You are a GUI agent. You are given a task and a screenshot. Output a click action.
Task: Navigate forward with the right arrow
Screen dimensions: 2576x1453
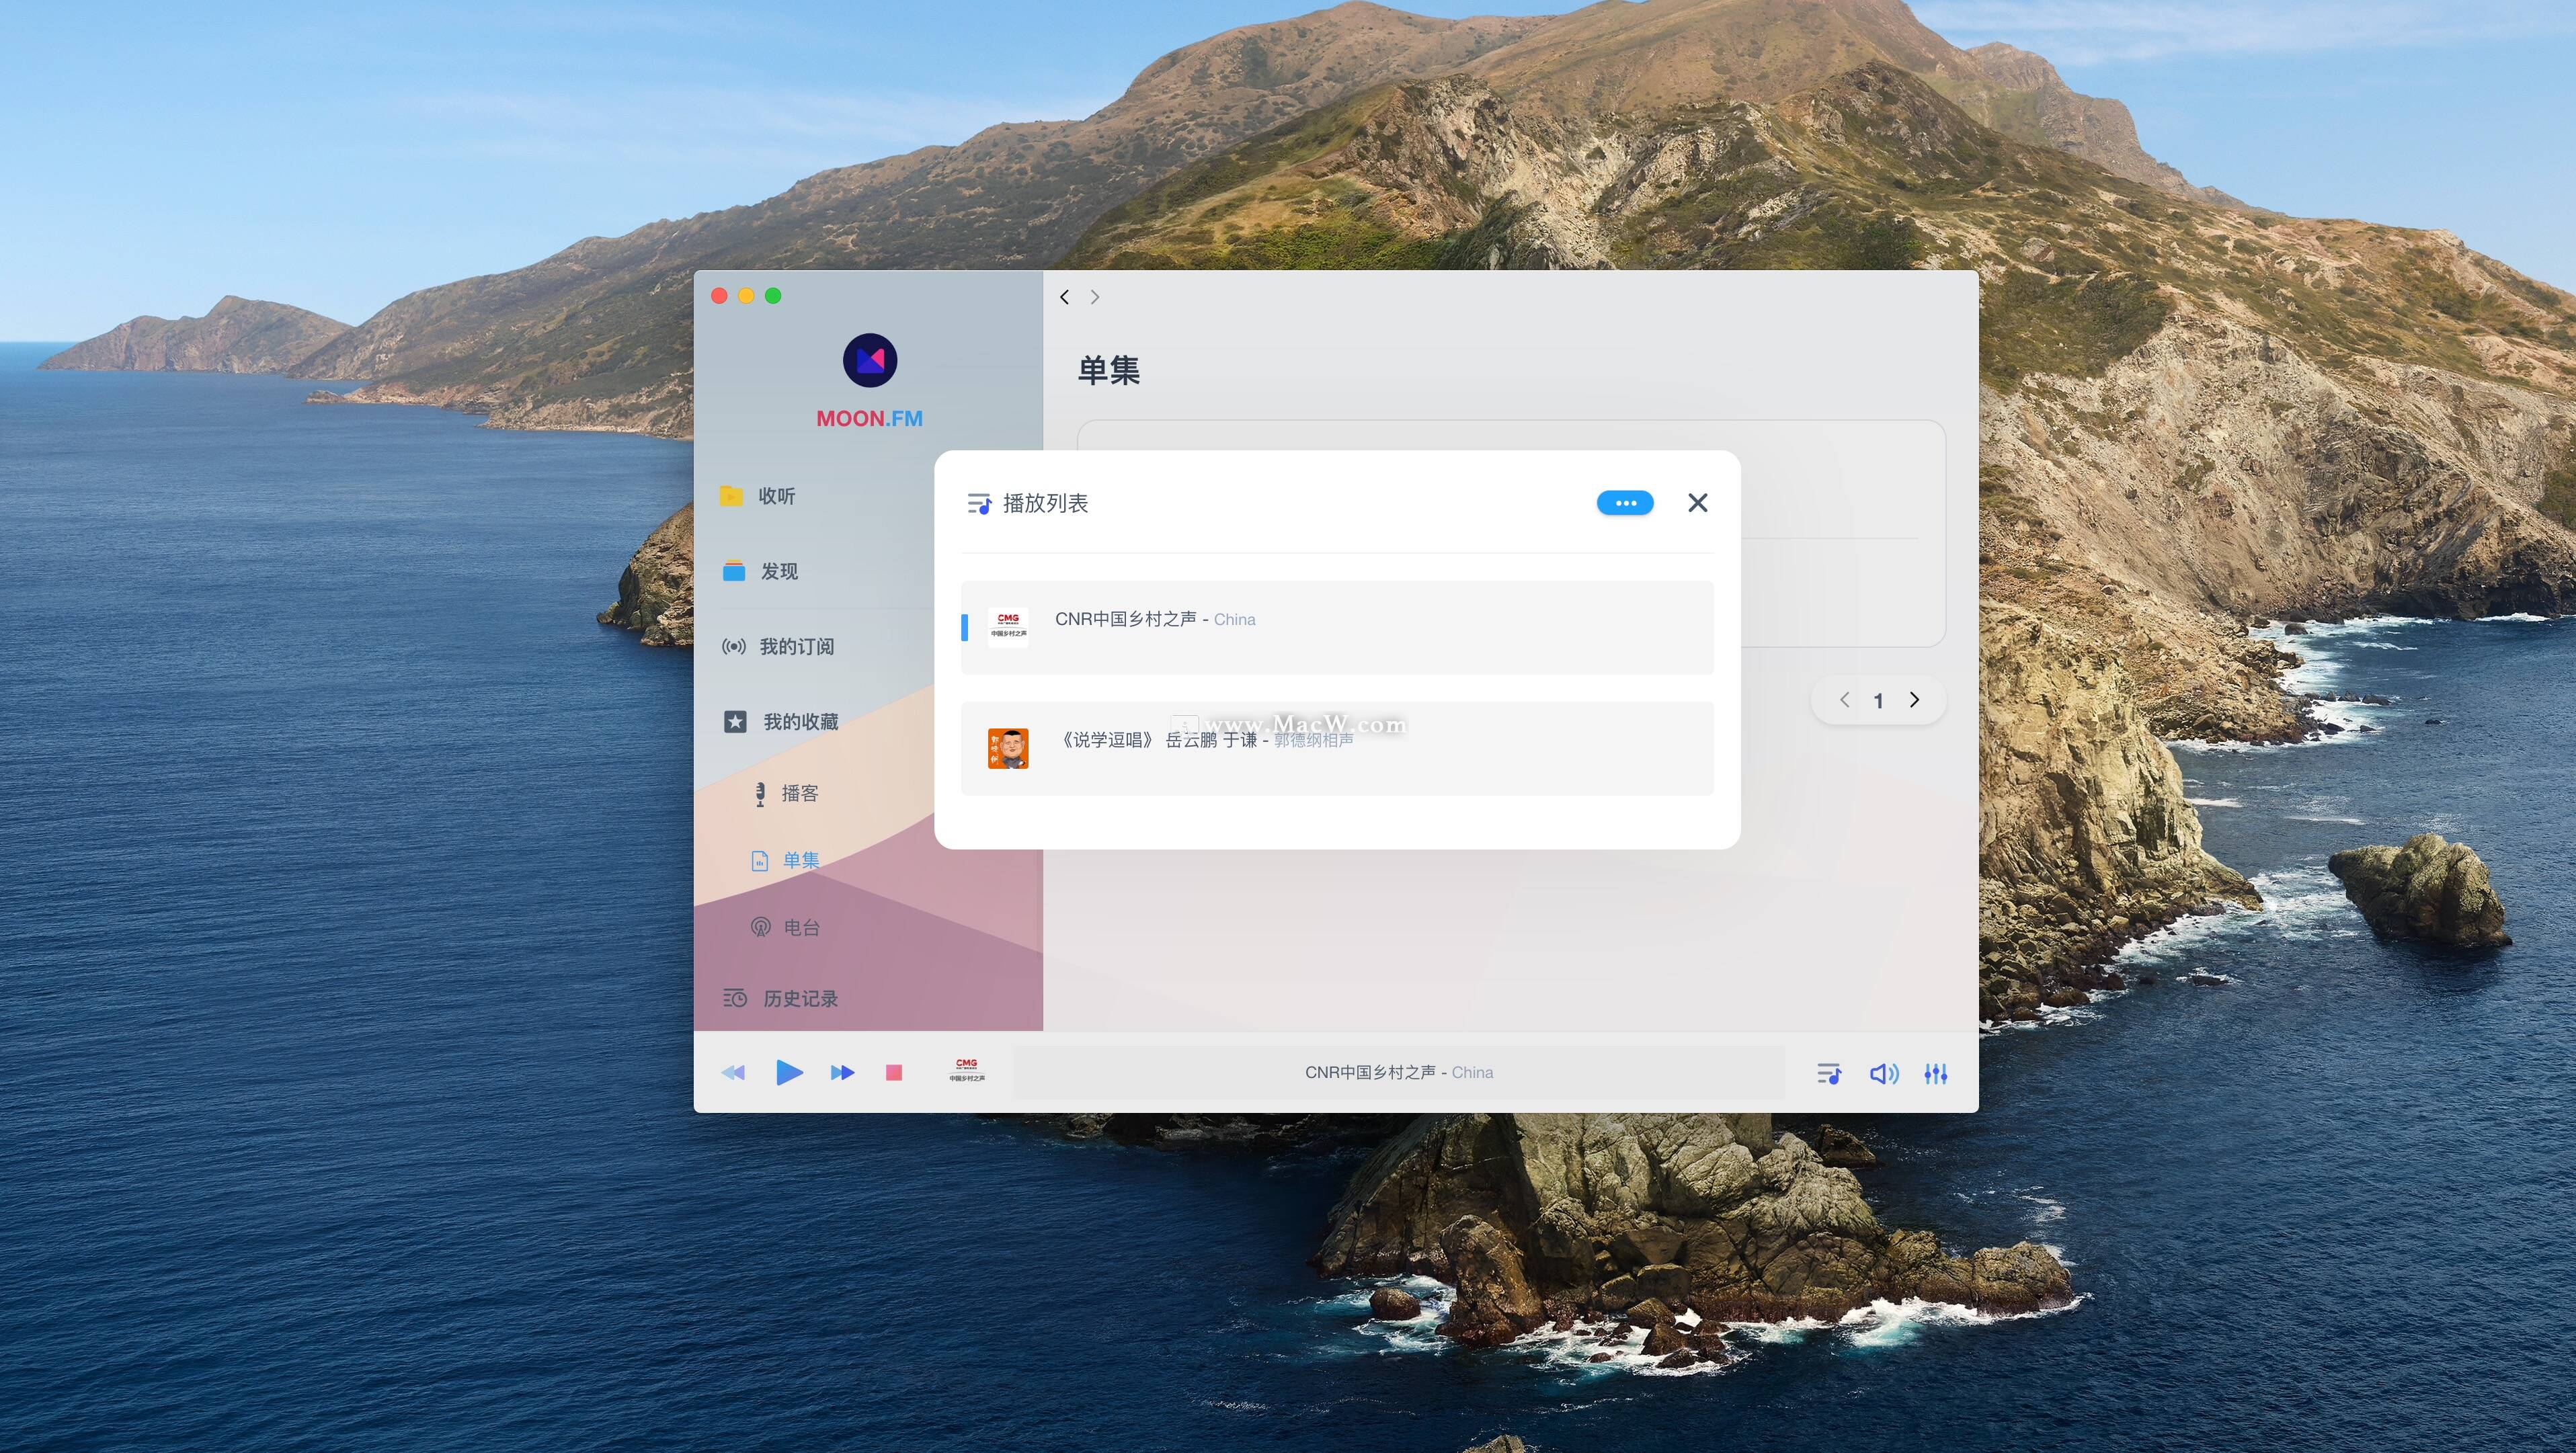[x=1095, y=297]
